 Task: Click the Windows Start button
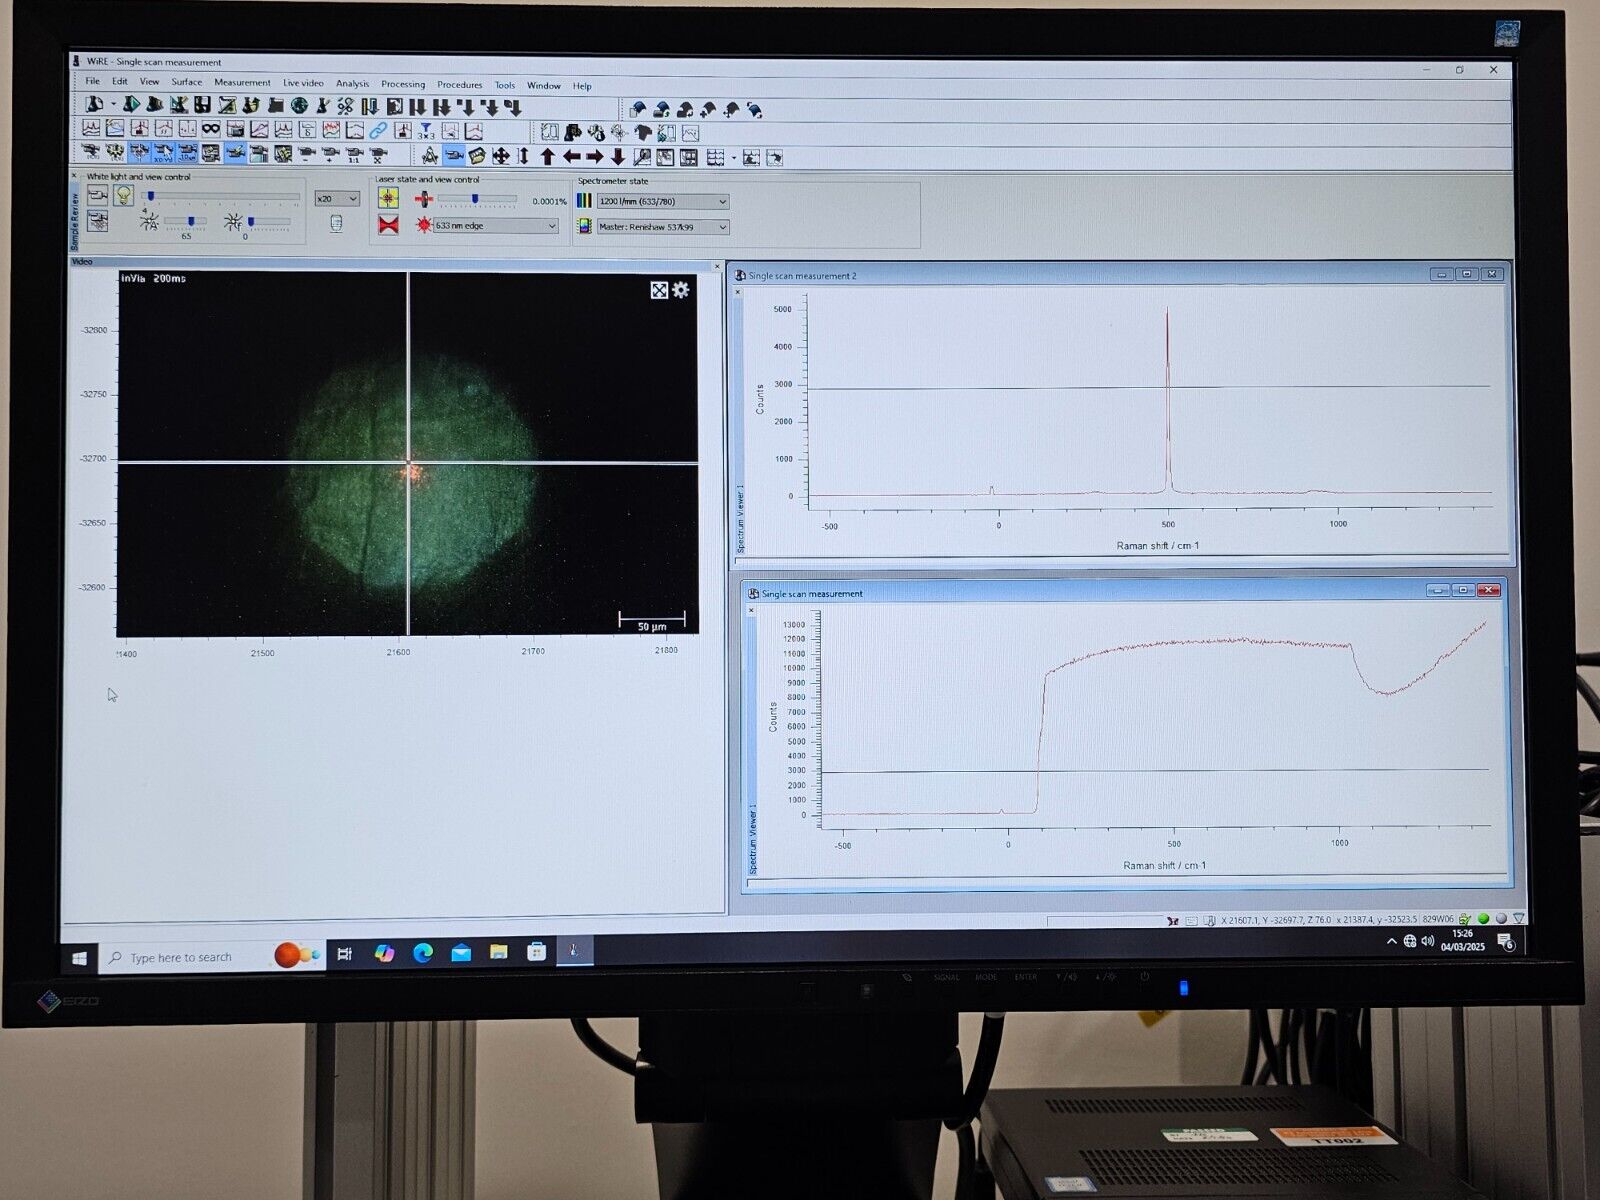[80, 957]
